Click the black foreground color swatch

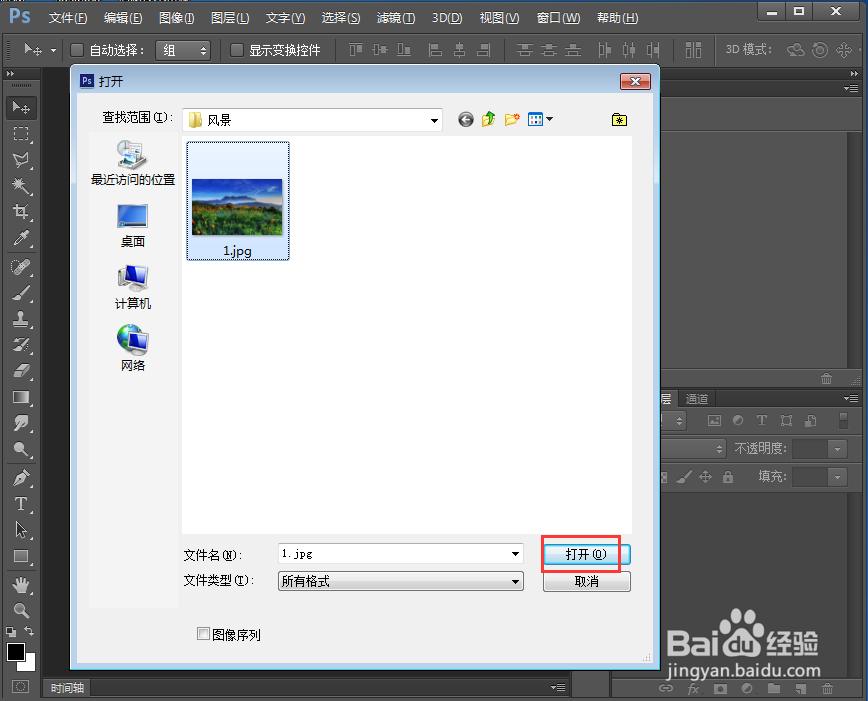pos(14,651)
